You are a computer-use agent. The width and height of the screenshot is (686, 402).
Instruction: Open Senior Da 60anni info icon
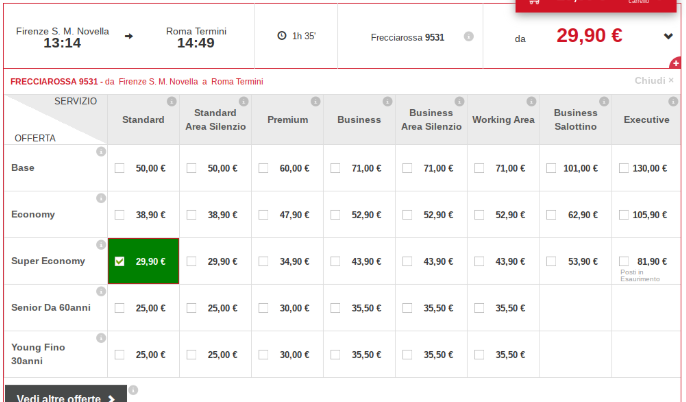[x=101, y=291]
